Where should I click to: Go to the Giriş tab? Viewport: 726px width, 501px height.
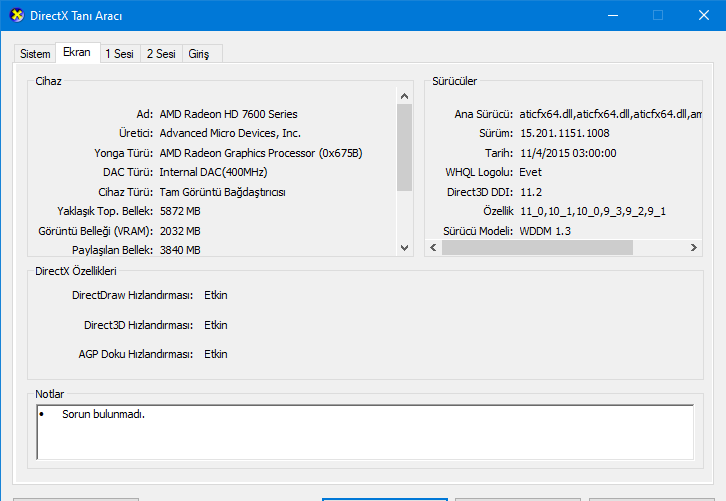[x=199, y=54]
